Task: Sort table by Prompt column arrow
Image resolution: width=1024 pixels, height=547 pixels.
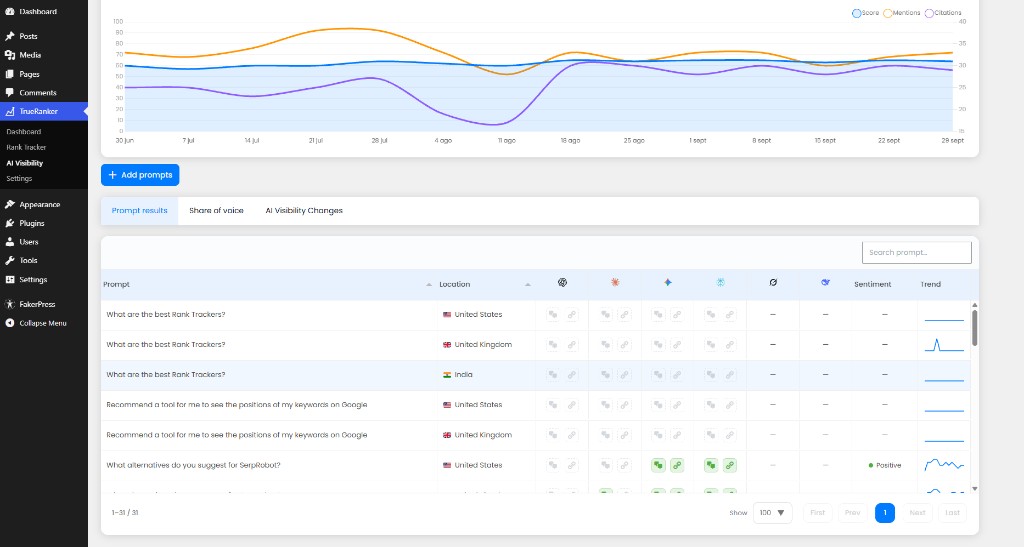Action: coord(428,285)
